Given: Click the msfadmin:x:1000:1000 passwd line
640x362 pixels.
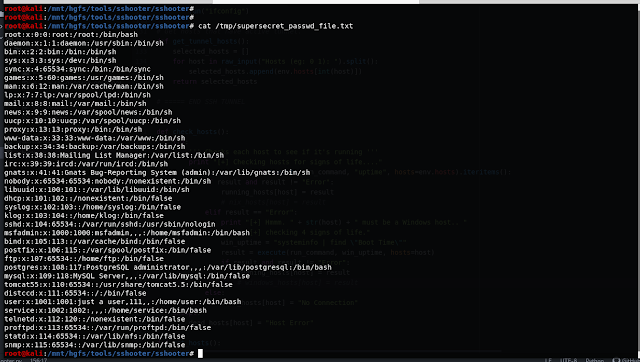Looking at the screenshot, I should (x=127, y=233).
